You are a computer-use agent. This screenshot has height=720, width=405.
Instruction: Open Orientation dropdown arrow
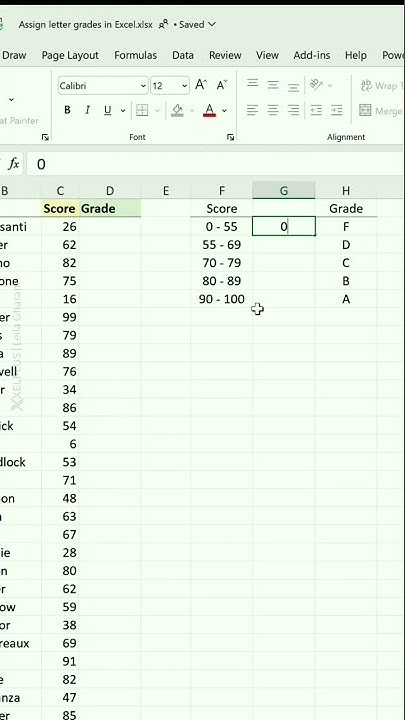[329, 85]
